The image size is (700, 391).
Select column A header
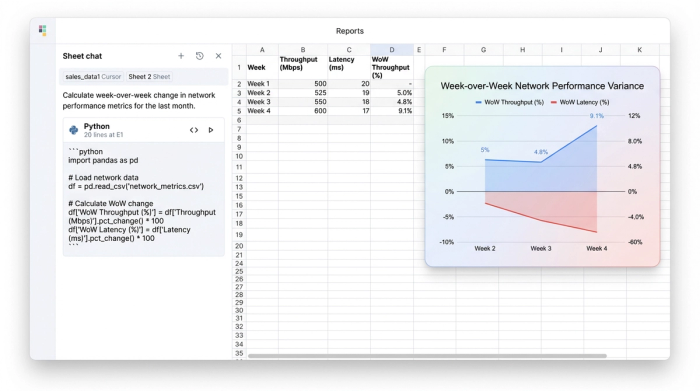pos(262,50)
